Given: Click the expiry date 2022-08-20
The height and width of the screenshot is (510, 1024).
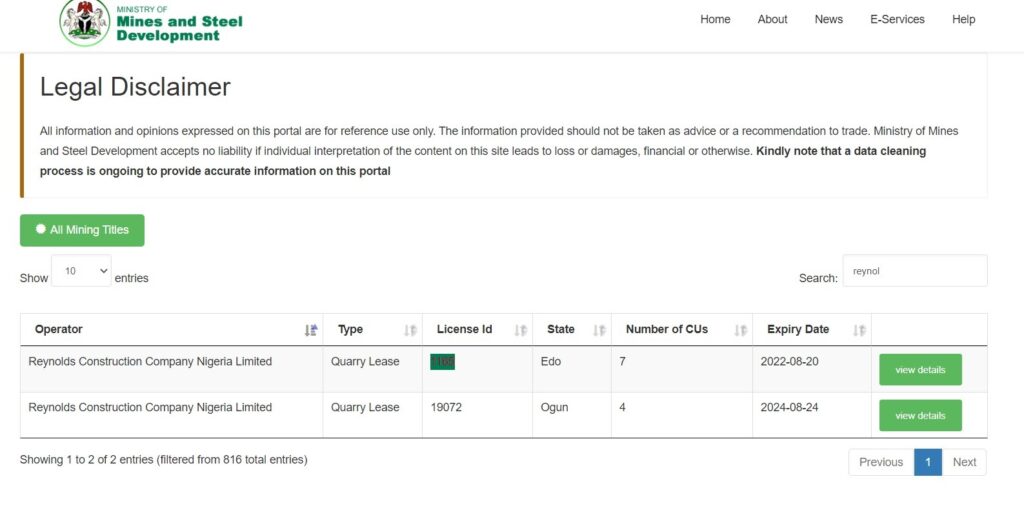Looking at the screenshot, I should click(789, 361).
